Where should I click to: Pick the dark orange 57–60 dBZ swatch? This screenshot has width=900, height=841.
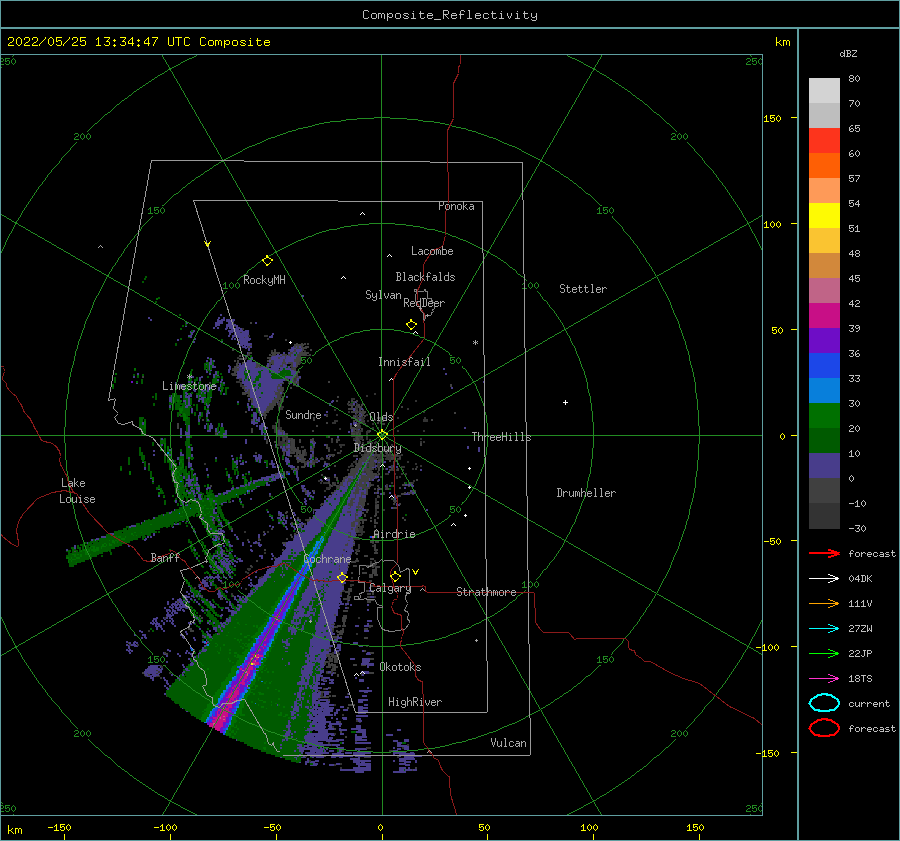click(x=824, y=165)
